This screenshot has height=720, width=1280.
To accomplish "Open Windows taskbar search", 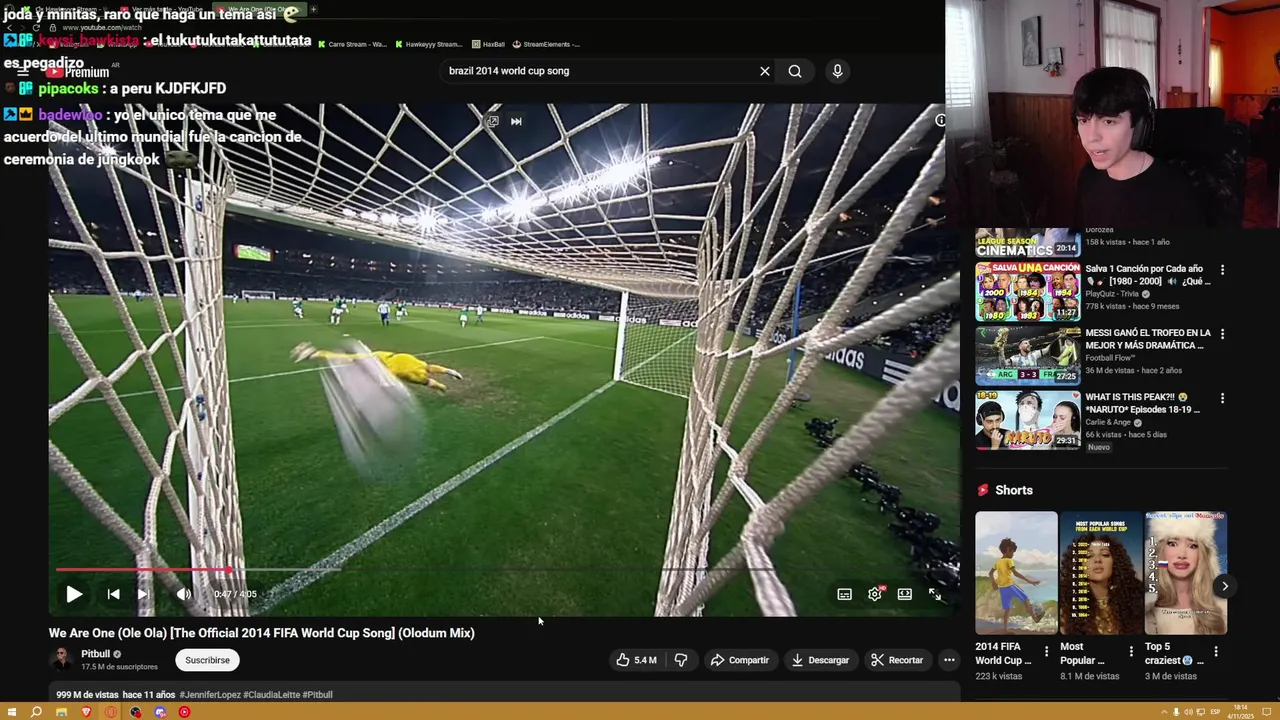I will click(x=36, y=712).
